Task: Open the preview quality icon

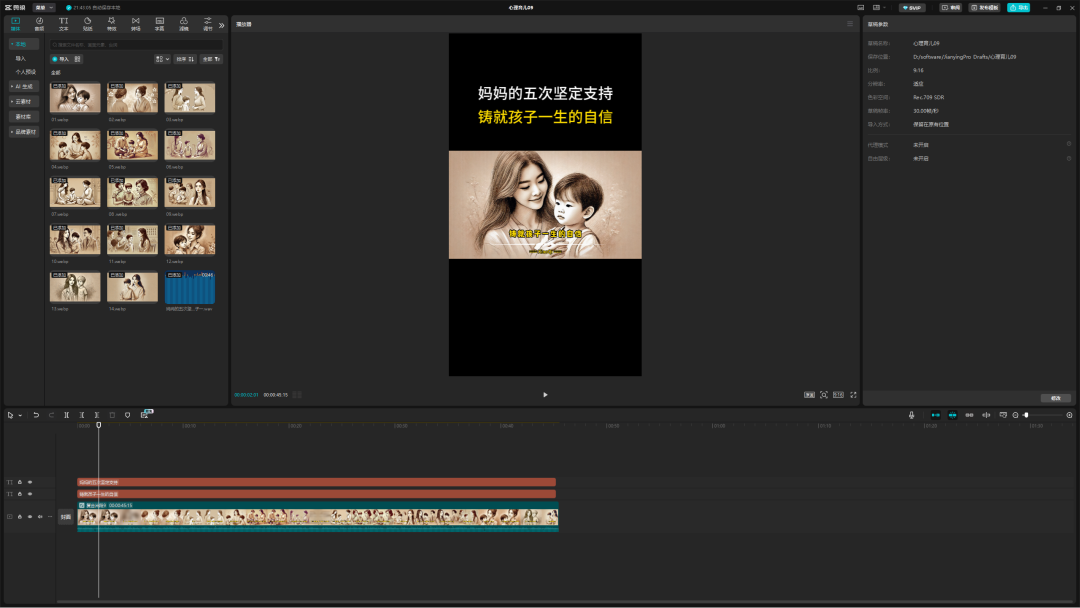Action: (x=809, y=395)
